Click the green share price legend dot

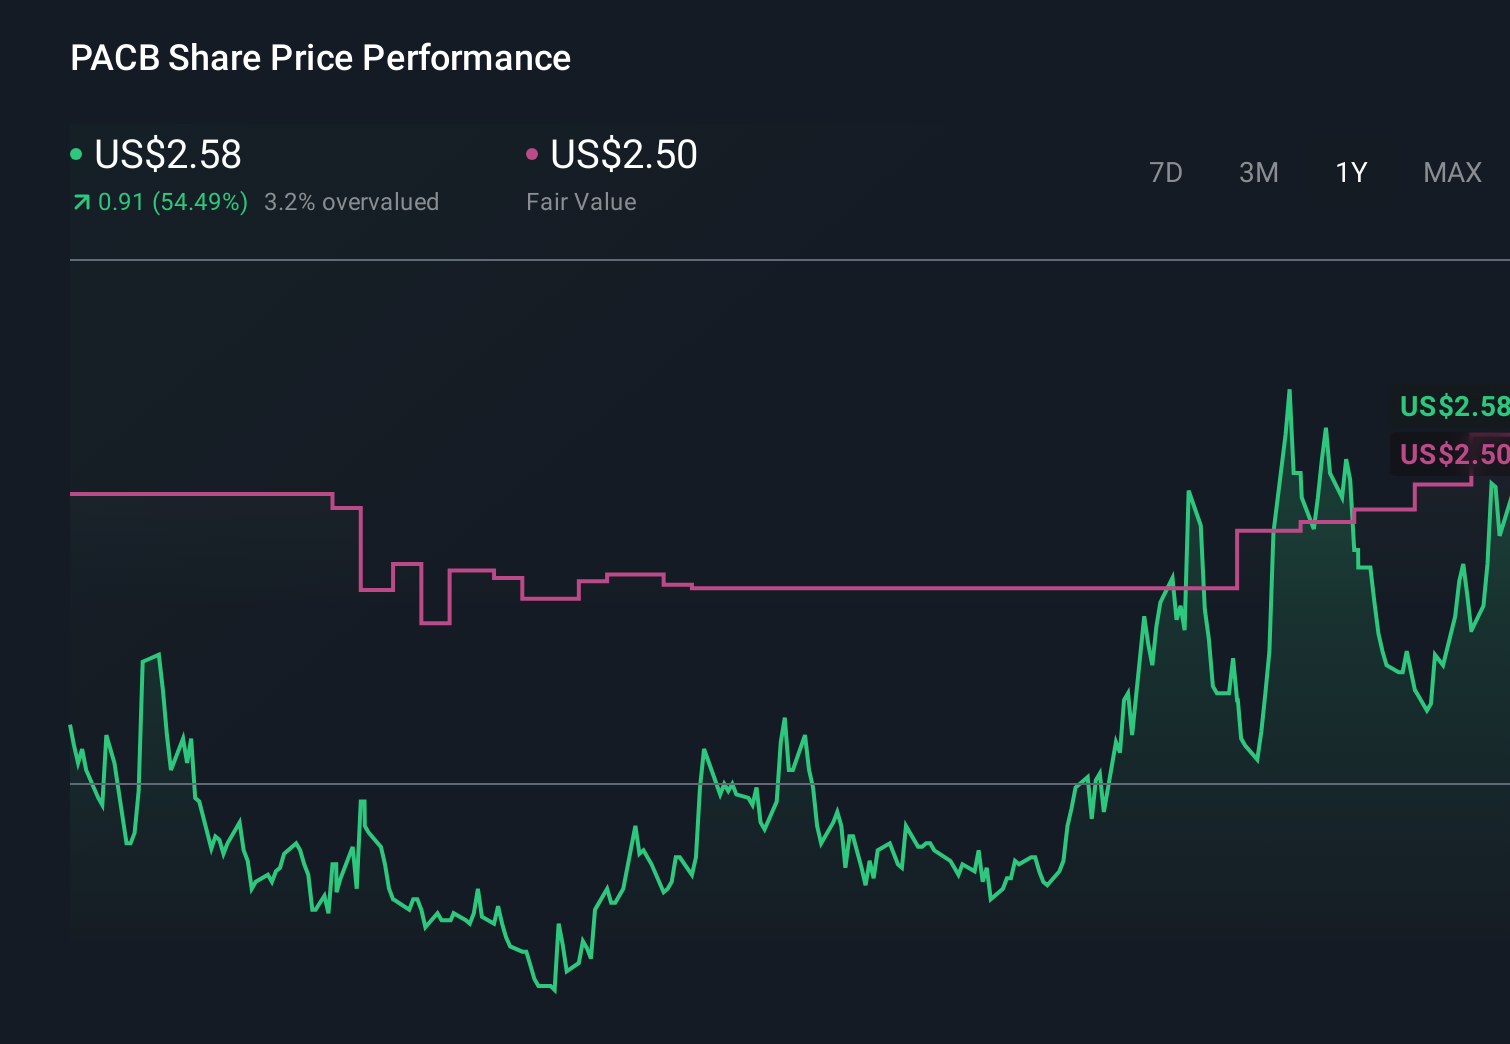tap(76, 153)
